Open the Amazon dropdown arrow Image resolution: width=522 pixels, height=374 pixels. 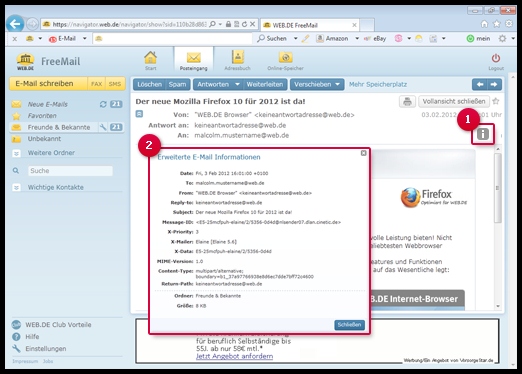357,39
